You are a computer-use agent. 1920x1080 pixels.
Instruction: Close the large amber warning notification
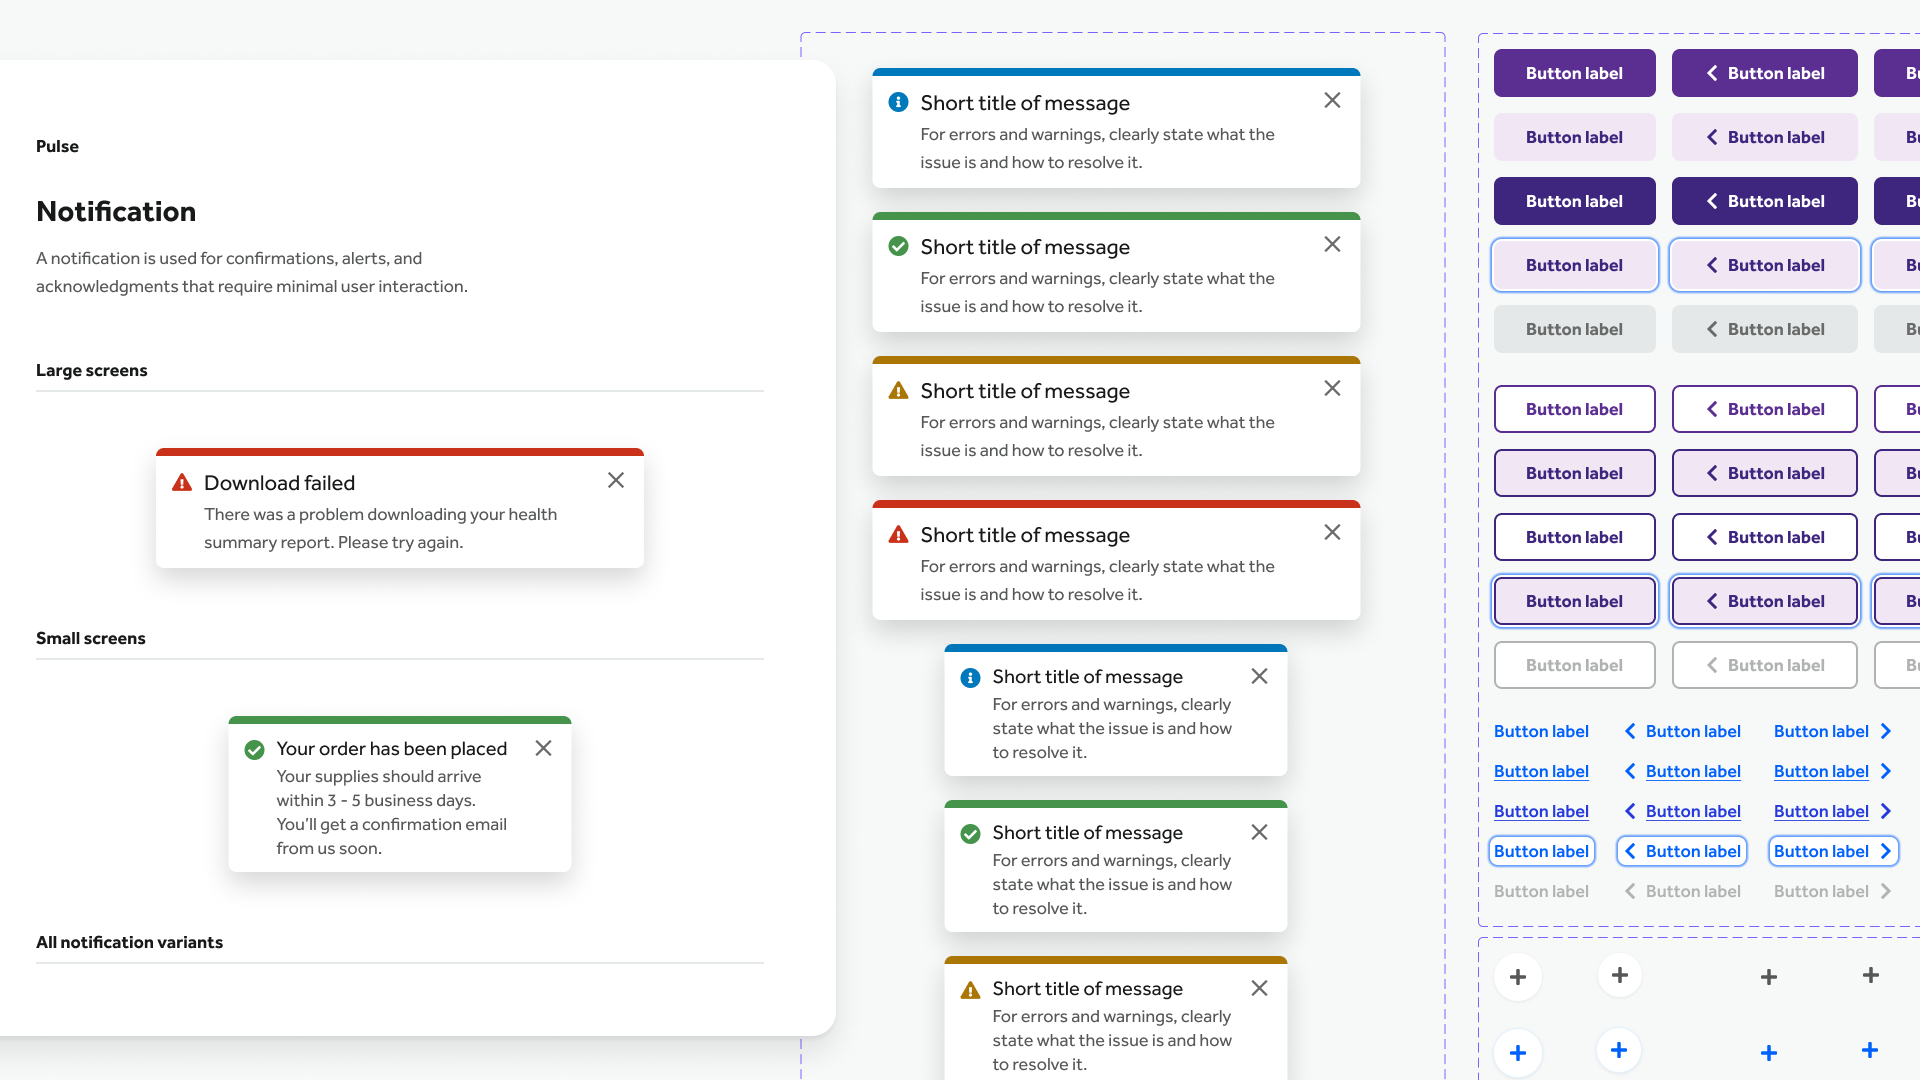[1332, 389]
